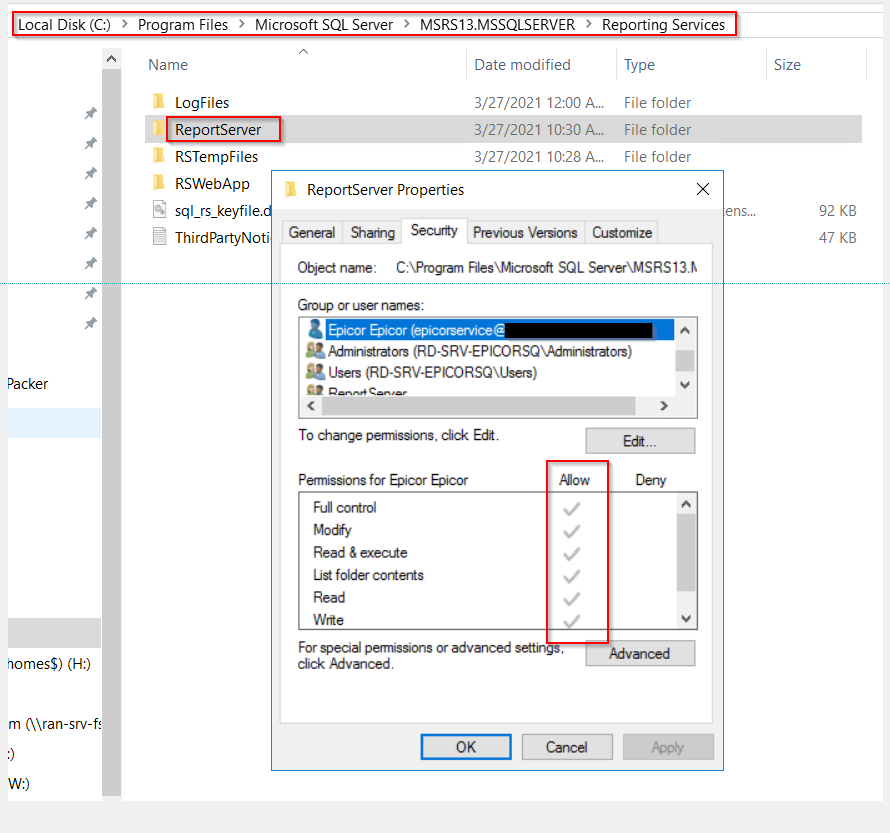
Task: Collapse the navigation pane with the chevron
Action: [x=111, y=57]
